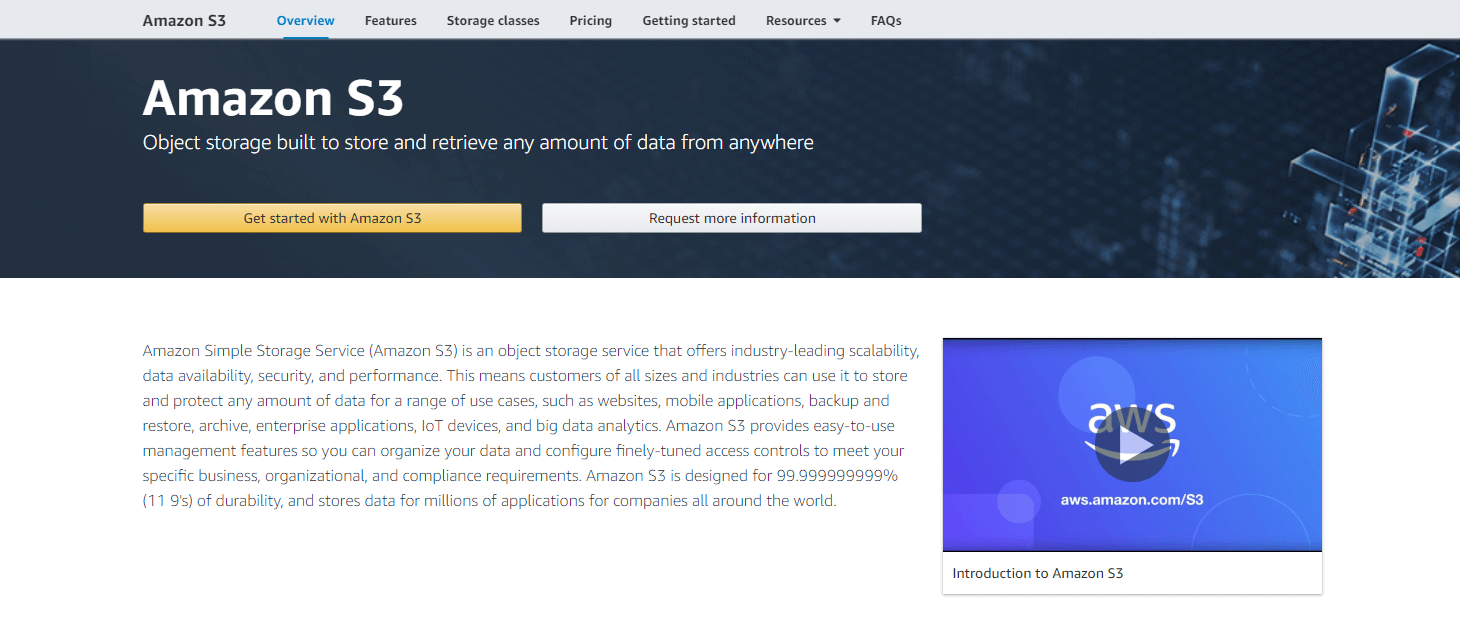Switch to the Overview tab
1460x627 pixels.
coord(305,21)
